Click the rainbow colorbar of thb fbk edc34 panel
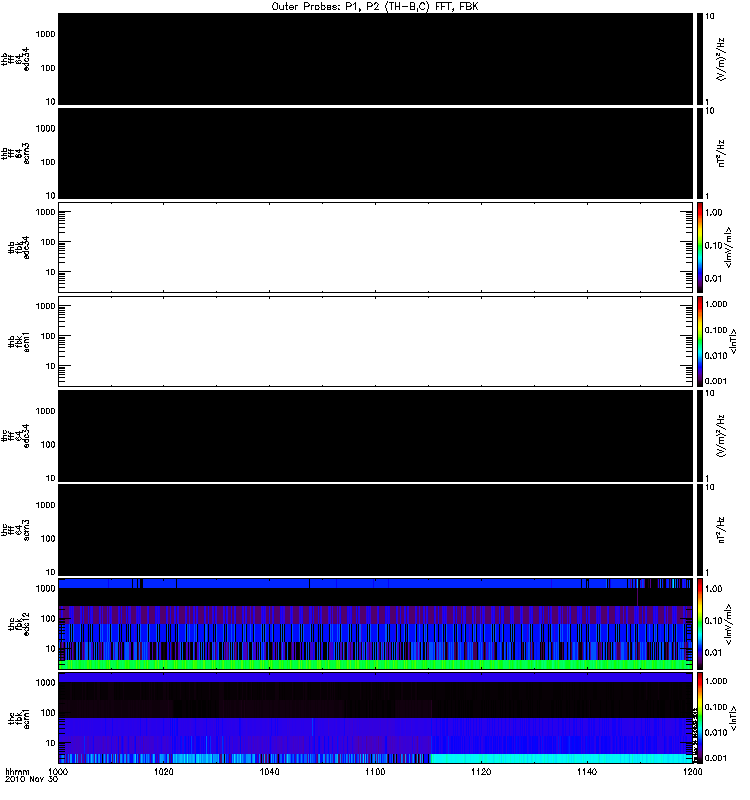 (700, 247)
